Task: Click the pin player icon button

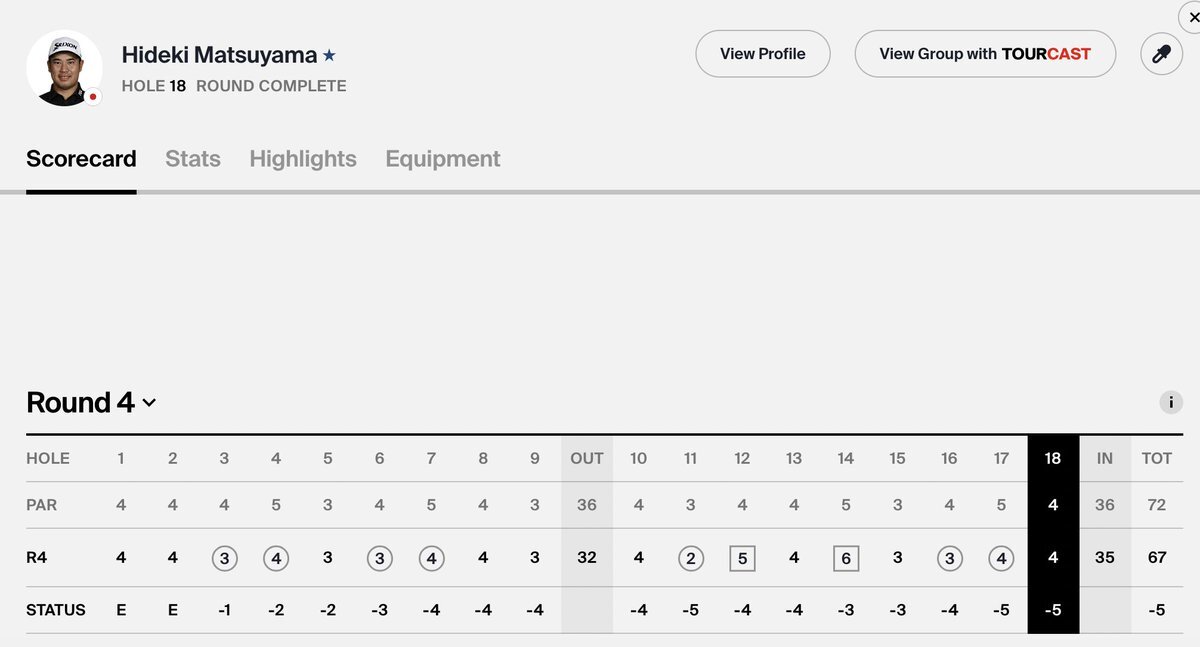Action: click(1161, 54)
